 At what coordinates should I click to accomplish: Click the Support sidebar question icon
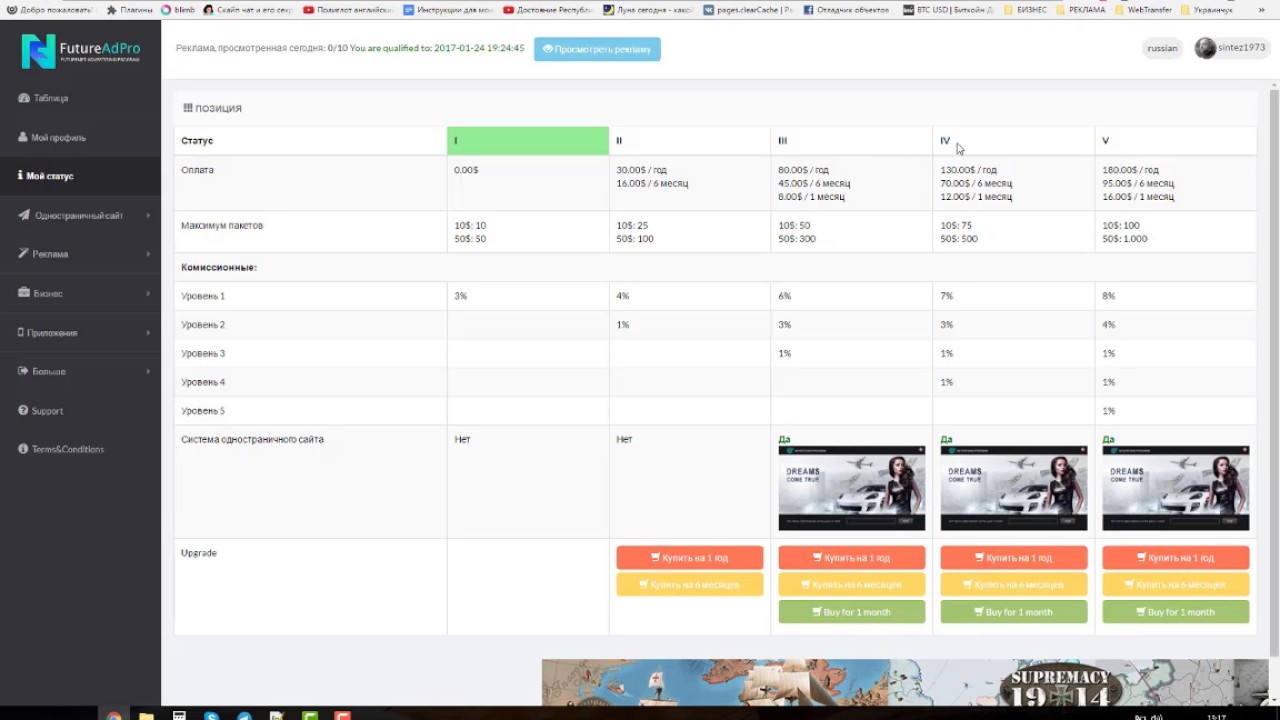coord(23,410)
